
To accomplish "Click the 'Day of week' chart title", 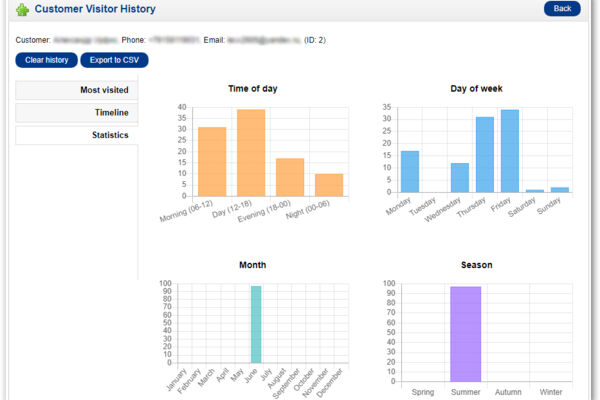I will (x=476, y=88).
